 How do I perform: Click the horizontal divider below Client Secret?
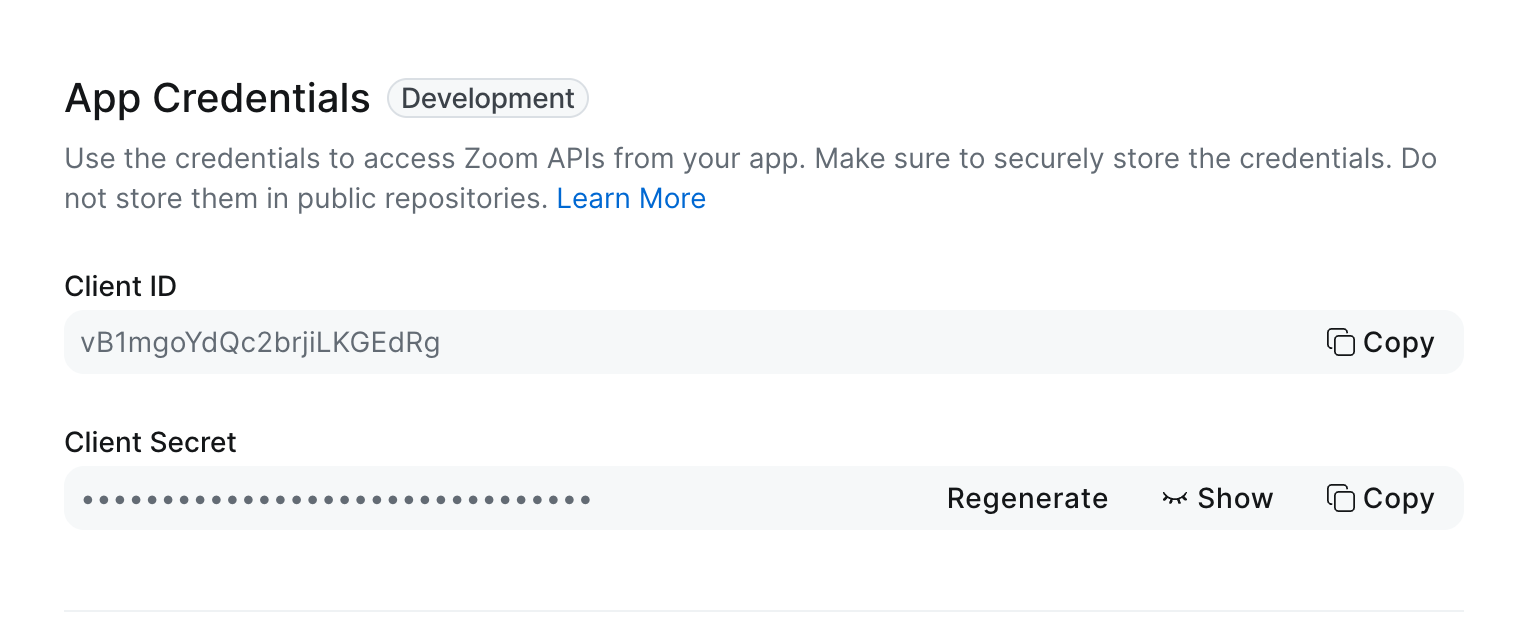coord(763,610)
